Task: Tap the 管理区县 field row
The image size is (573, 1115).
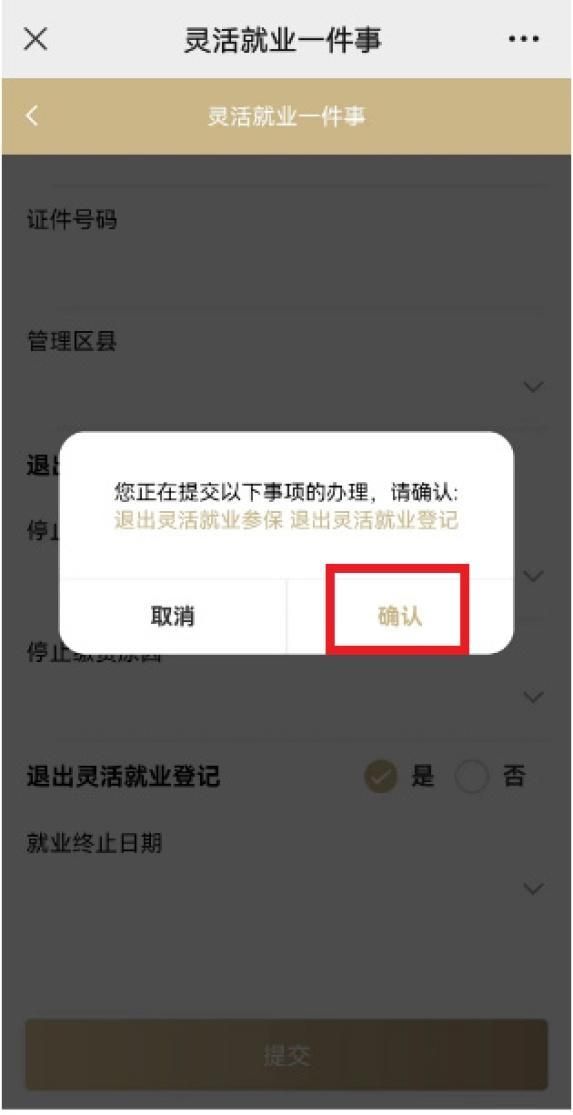Action: [x=286, y=366]
